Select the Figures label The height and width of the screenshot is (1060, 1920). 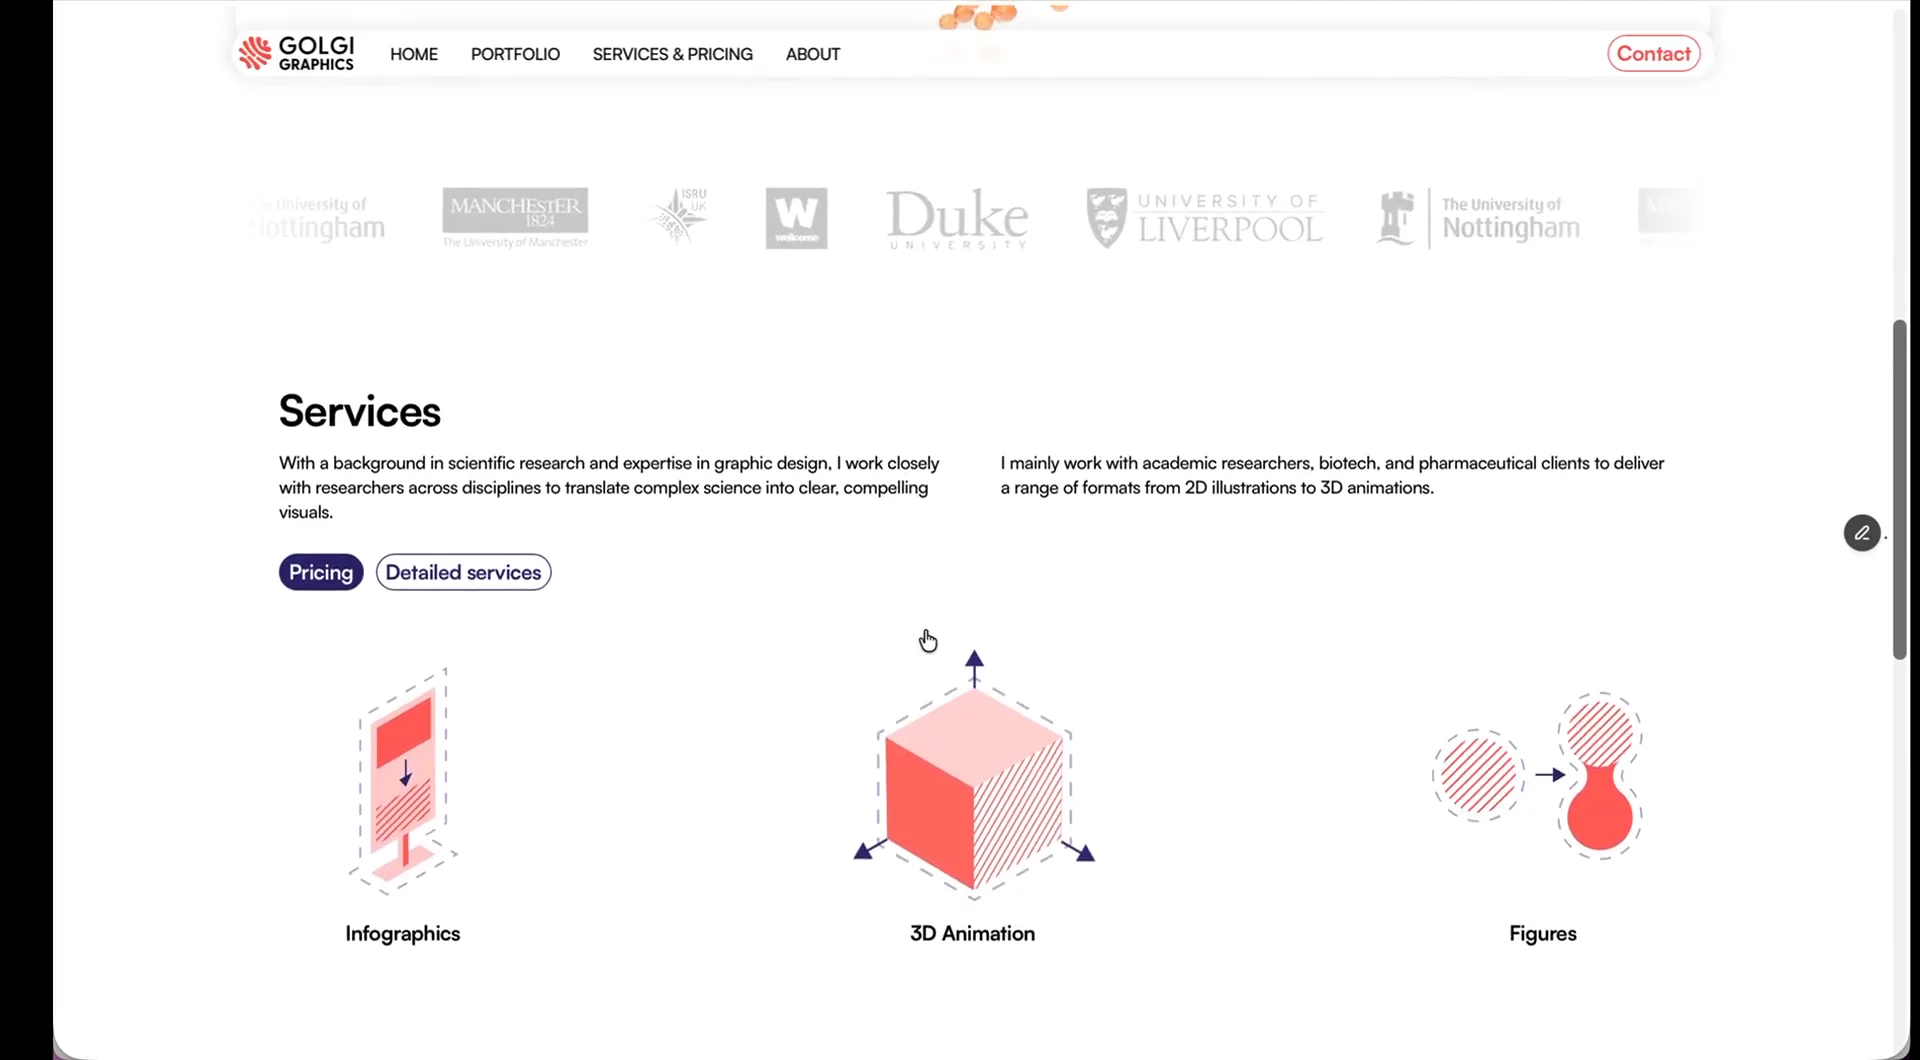point(1542,934)
